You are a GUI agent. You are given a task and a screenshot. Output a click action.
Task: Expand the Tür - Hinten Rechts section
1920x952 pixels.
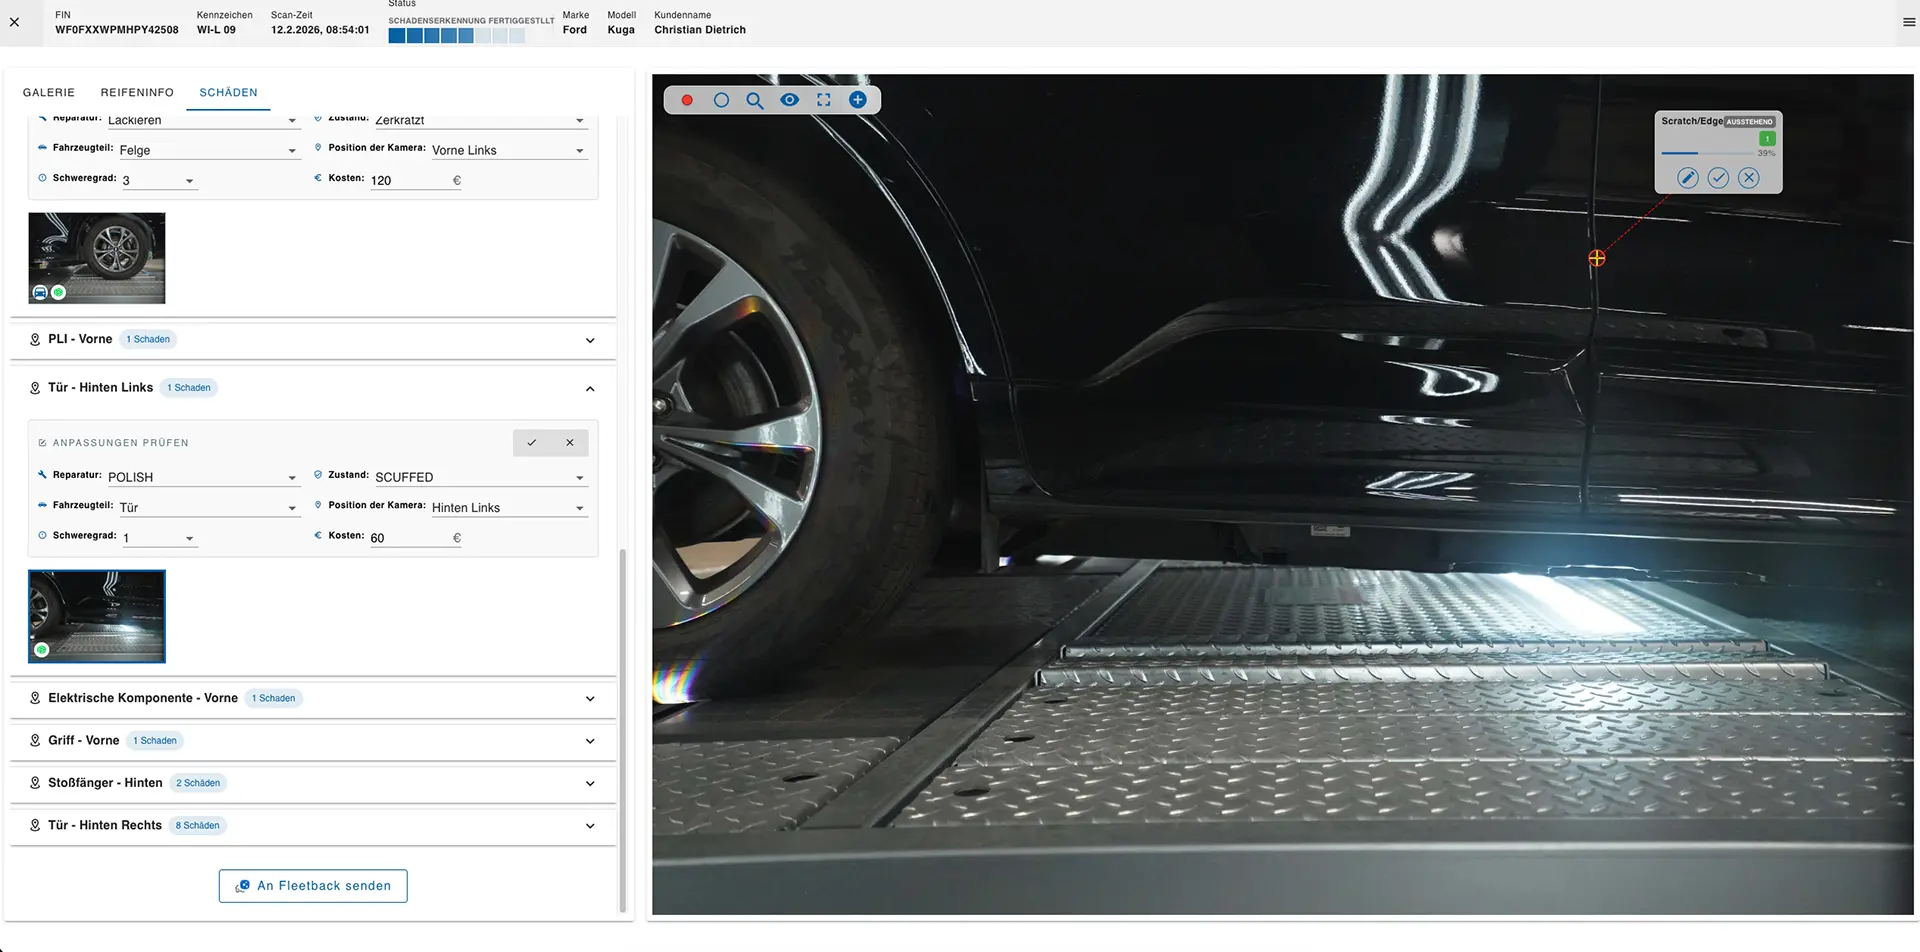[x=589, y=825]
